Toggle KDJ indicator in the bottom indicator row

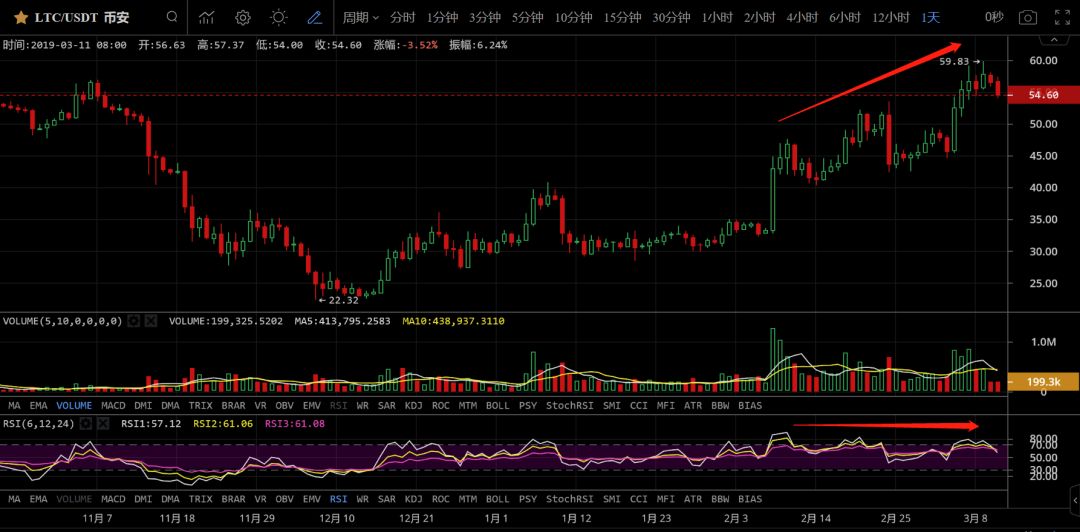point(413,498)
